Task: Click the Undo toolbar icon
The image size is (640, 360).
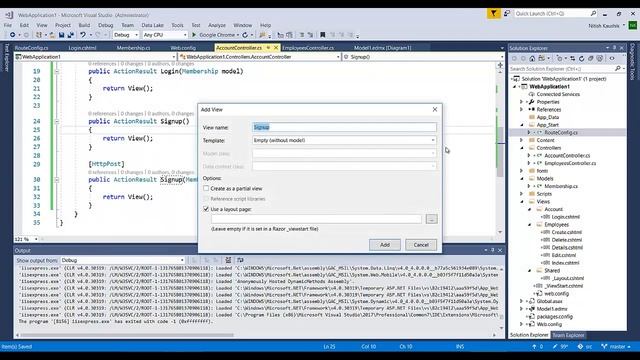Action: pos(83,35)
